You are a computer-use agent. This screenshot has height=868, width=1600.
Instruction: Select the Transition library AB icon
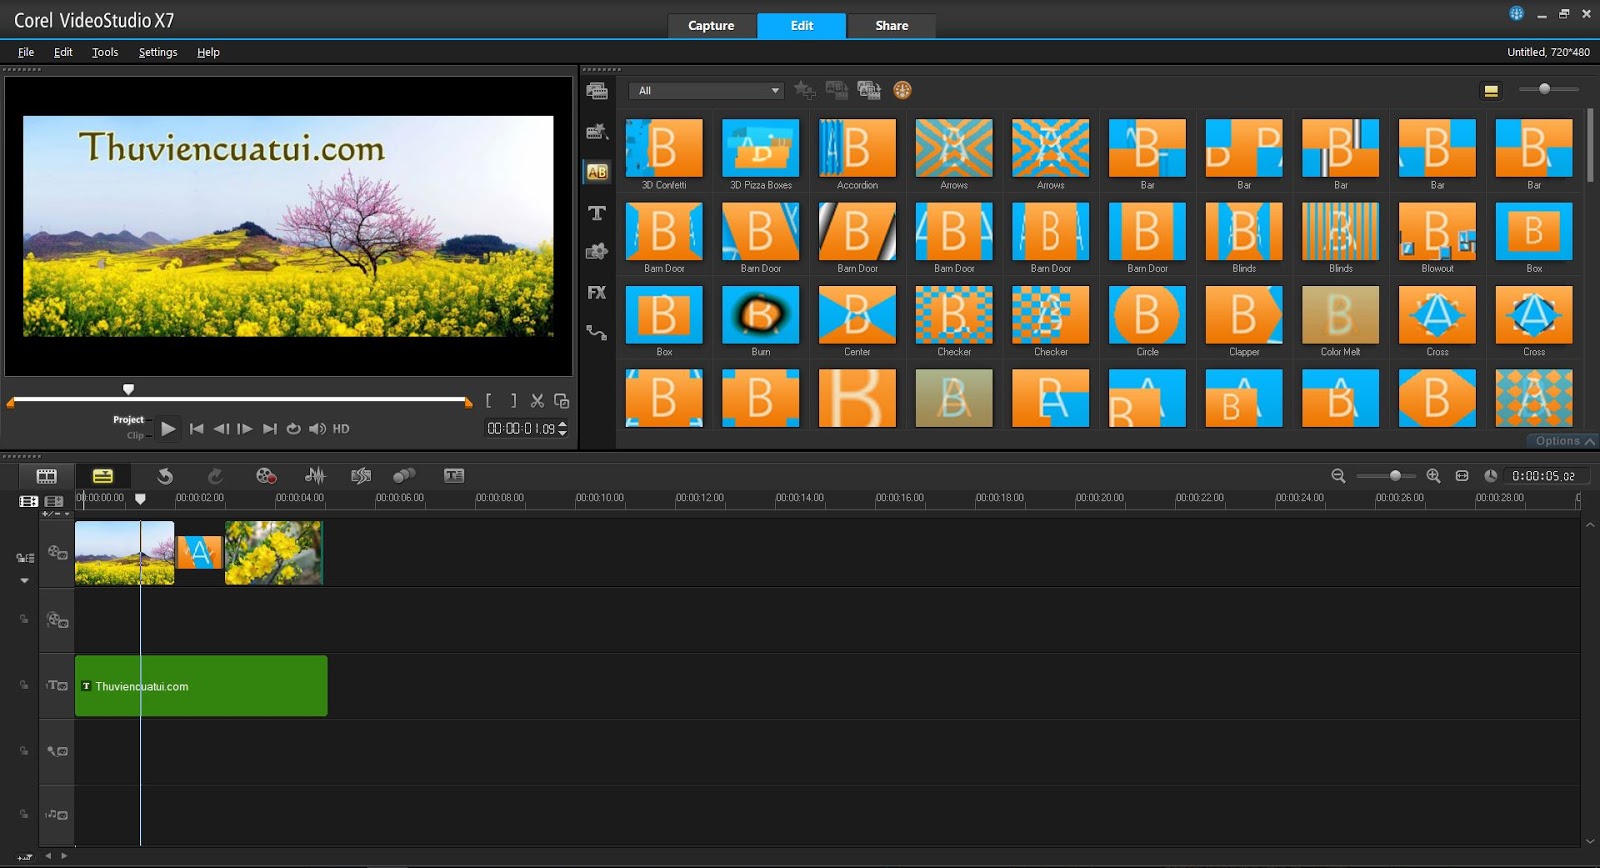pyautogui.click(x=597, y=172)
